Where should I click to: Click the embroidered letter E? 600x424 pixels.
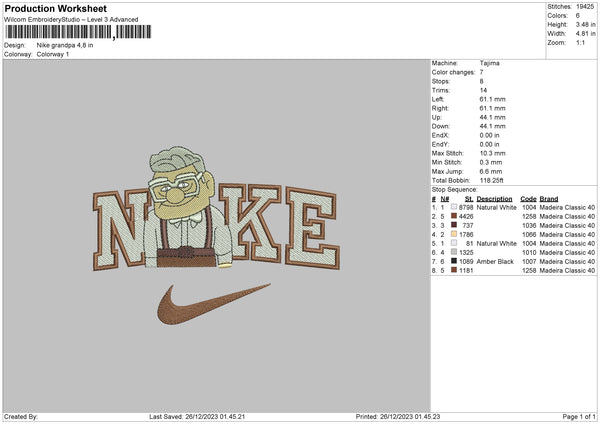(x=312, y=228)
